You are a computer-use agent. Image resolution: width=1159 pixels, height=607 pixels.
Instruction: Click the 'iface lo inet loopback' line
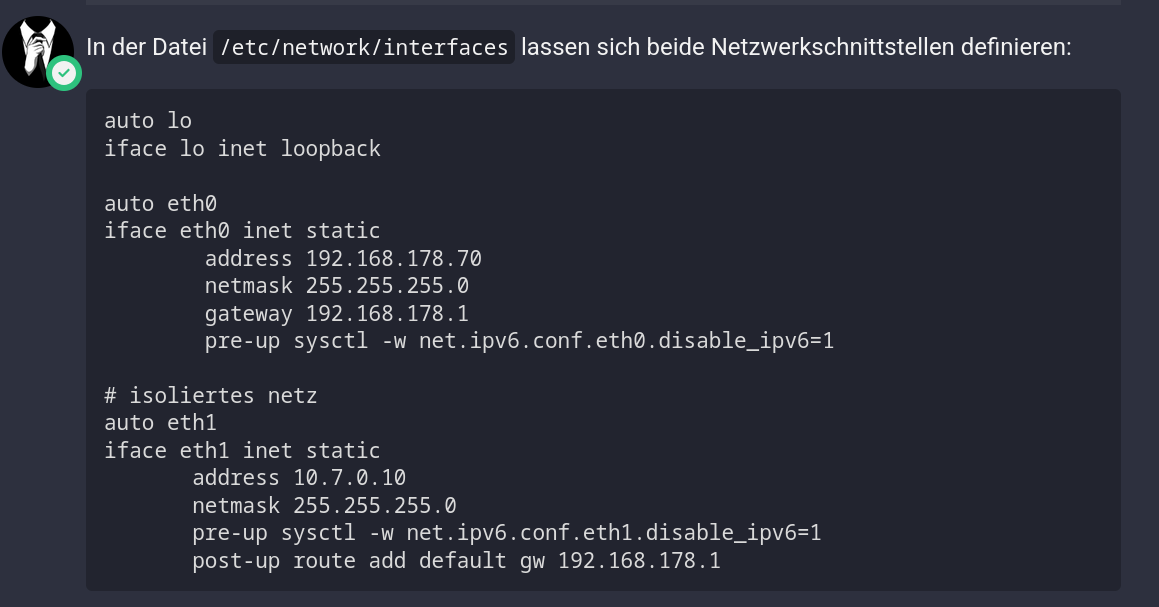point(242,149)
